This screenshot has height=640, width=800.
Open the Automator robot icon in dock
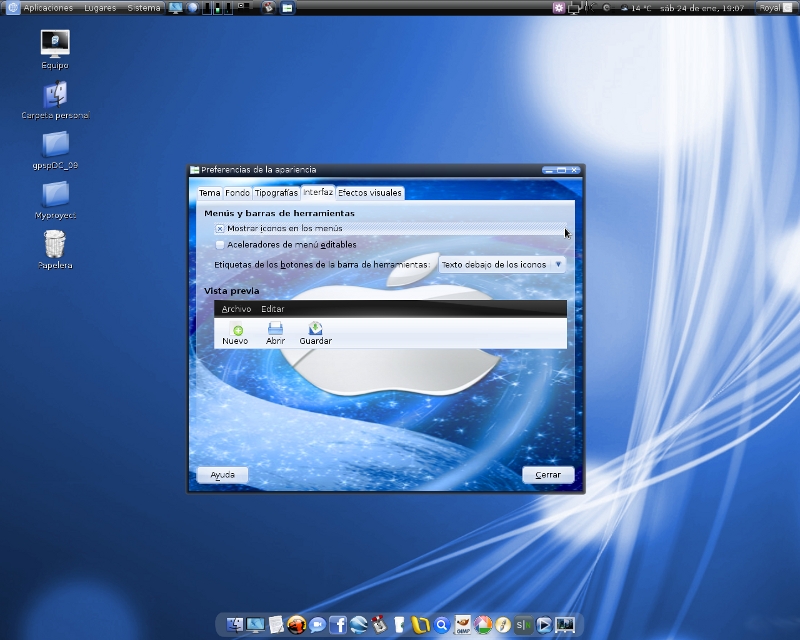click(379, 625)
